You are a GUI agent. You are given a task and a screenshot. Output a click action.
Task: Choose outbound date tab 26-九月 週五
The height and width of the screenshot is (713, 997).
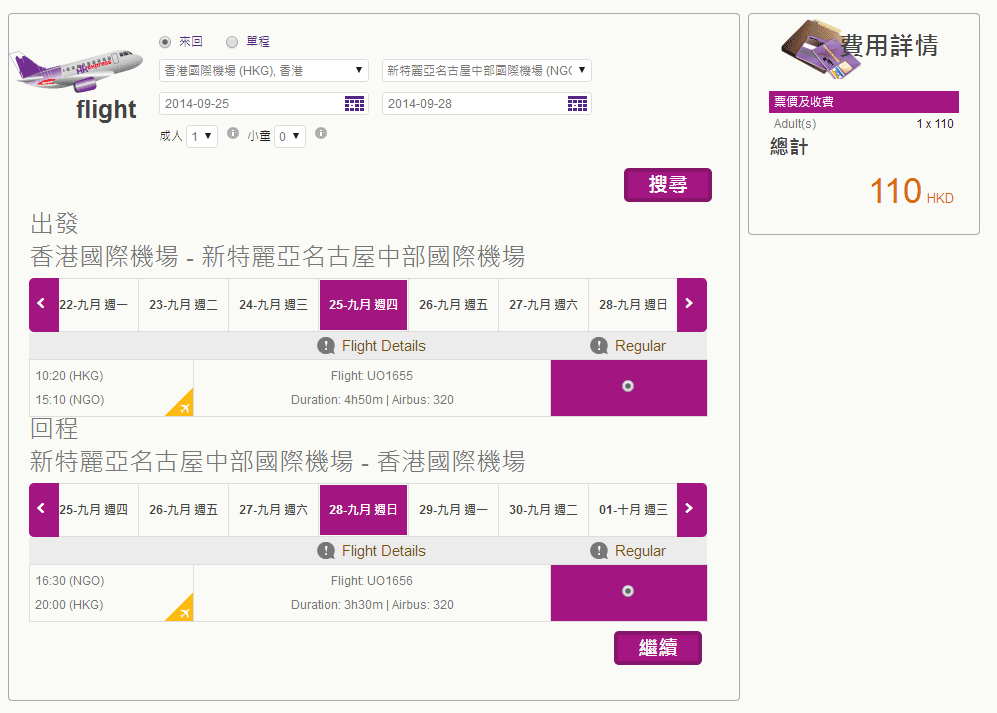pyautogui.click(x=453, y=305)
